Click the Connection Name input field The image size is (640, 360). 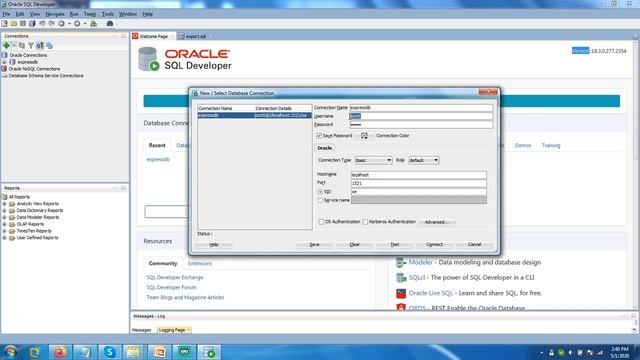click(421, 108)
